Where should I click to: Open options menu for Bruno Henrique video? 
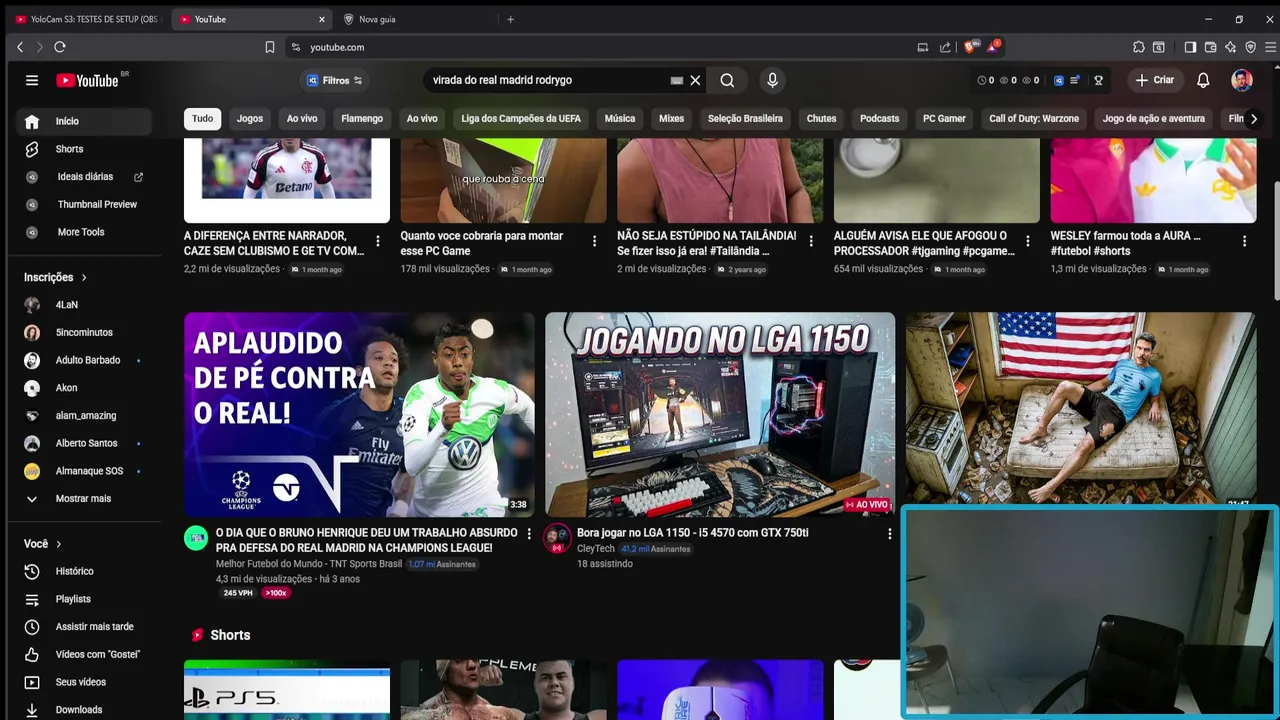click(529, 534)
